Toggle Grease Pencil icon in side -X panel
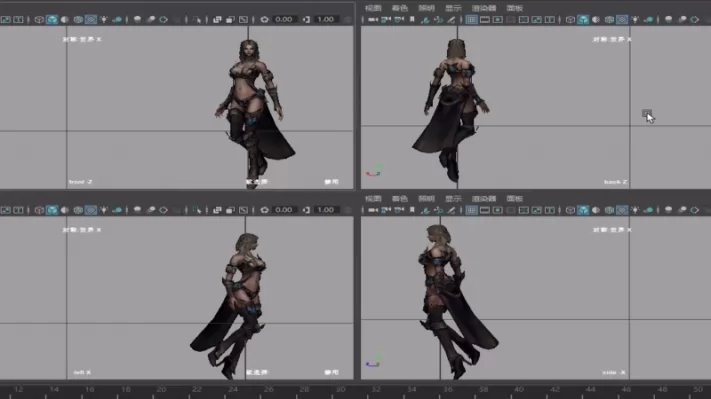This screenshot has width=711, height=399. click(451, 210)
